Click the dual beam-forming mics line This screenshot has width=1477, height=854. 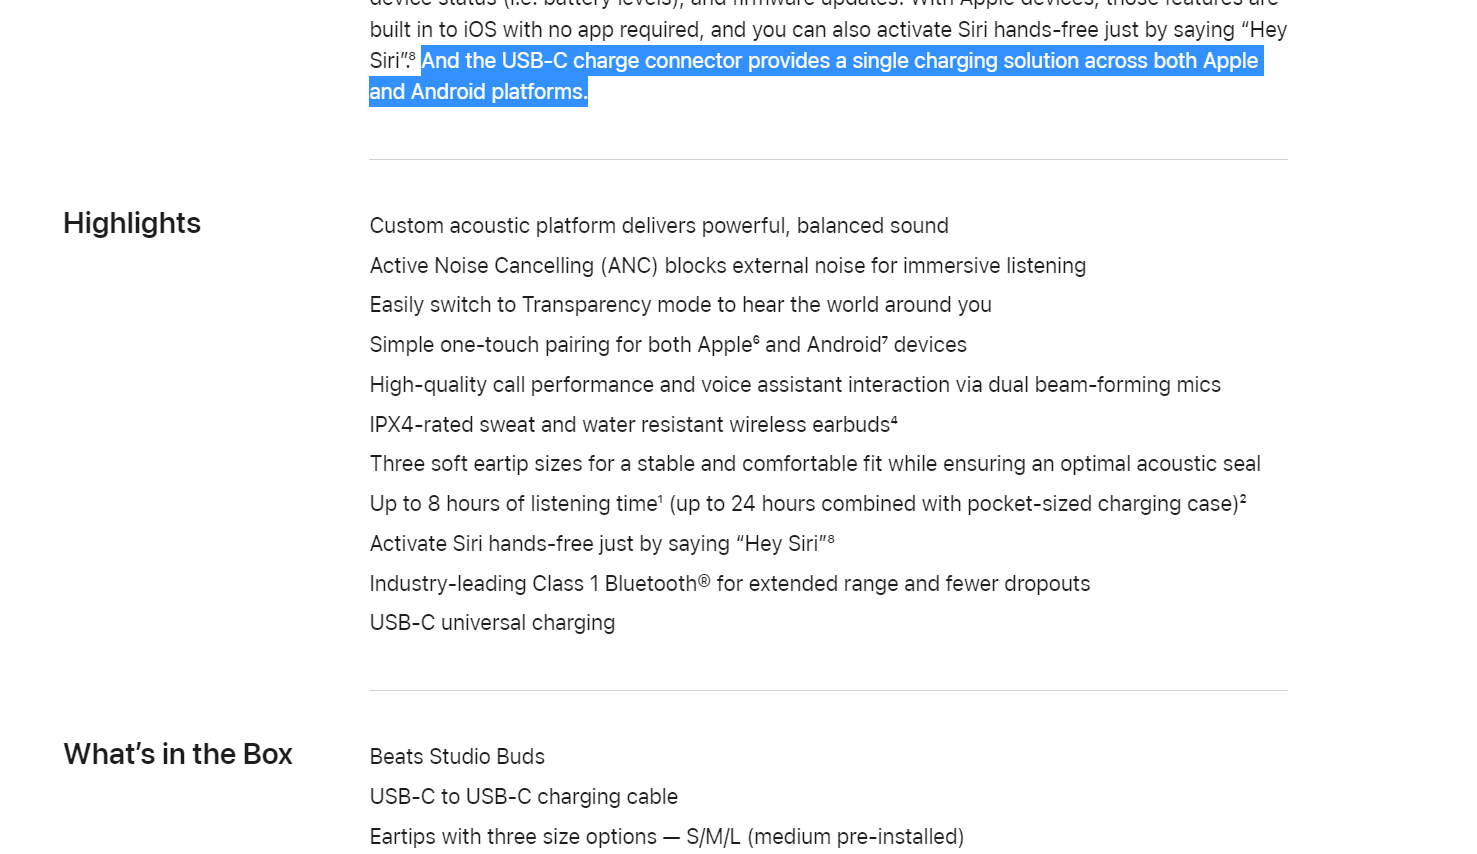point(795,385)
